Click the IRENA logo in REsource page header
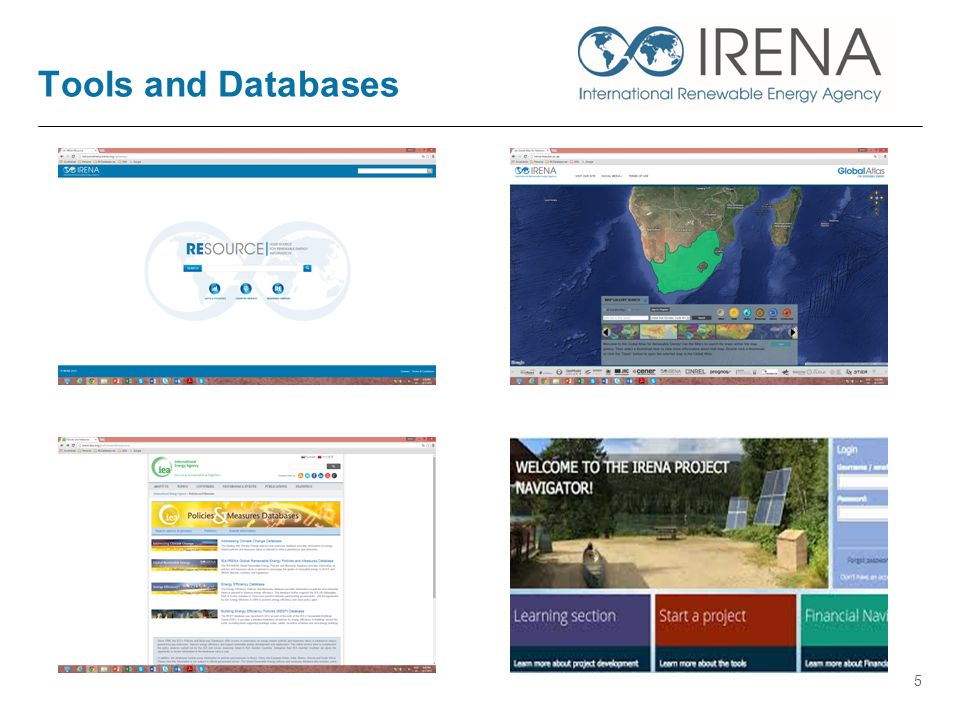 pos(81,170)
